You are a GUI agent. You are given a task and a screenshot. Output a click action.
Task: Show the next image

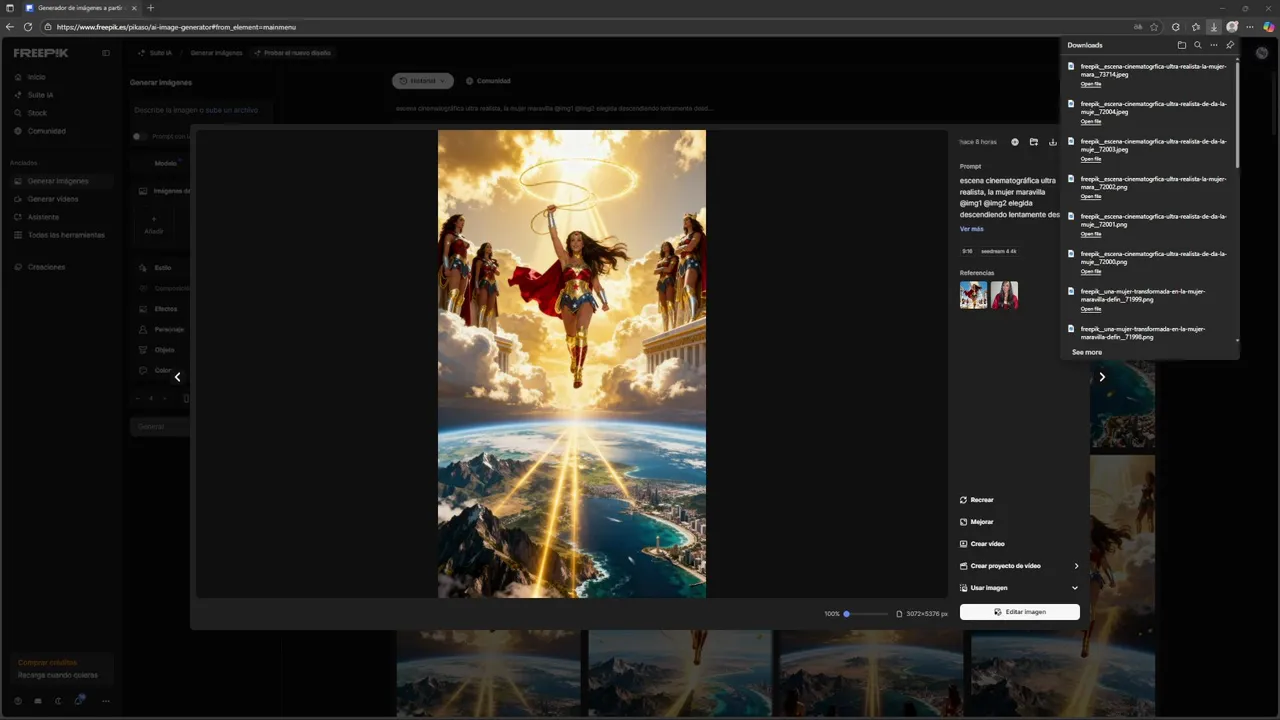point(1102,377)
